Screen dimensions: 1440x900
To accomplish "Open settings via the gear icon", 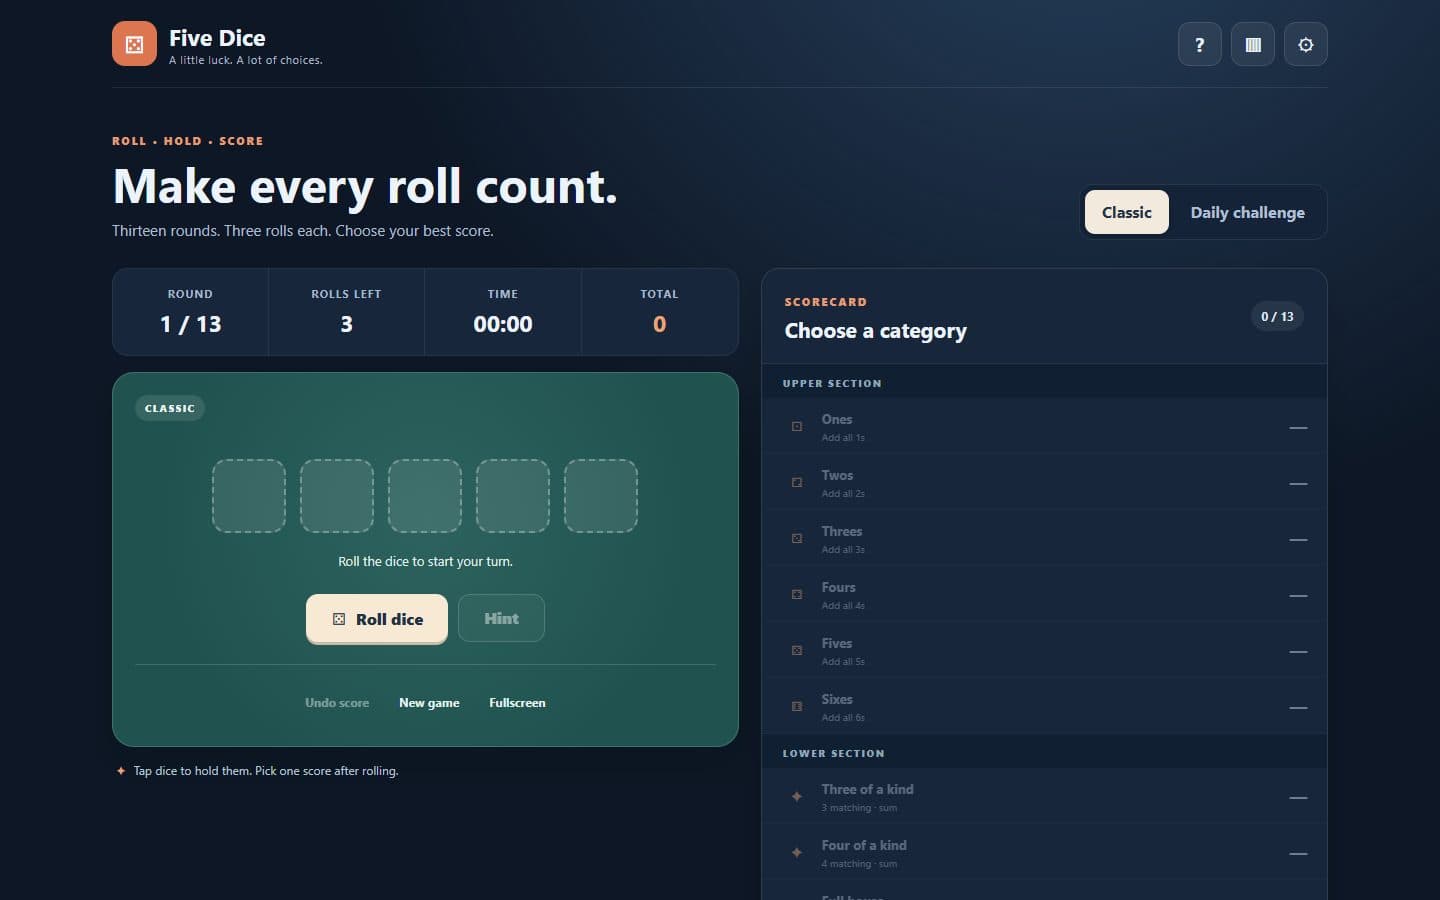I will coord(1306,44).
